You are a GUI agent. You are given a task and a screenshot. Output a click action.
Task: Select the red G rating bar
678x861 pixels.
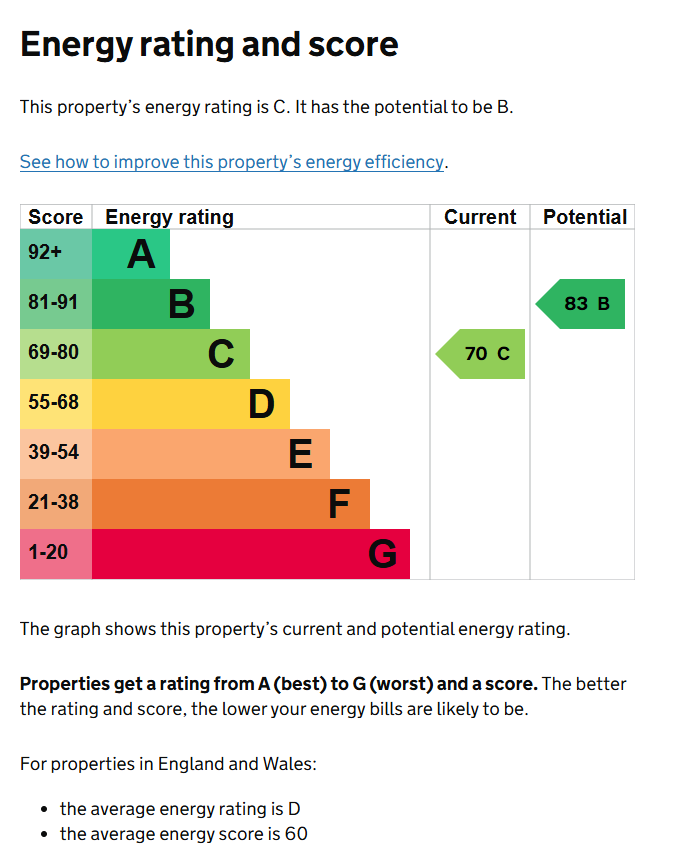pyautogui.click(x=251, y=554)
